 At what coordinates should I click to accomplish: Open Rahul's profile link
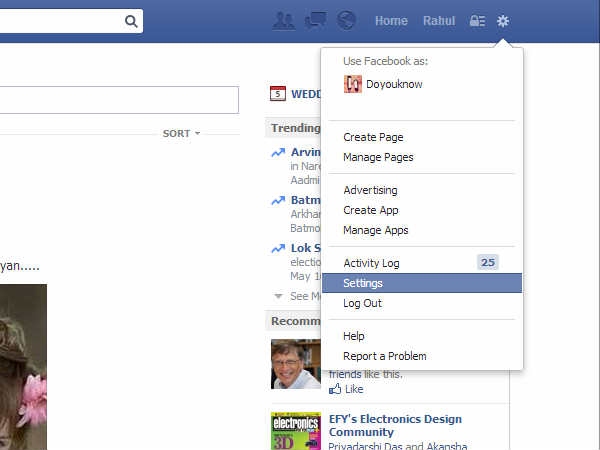pos(439,21)
